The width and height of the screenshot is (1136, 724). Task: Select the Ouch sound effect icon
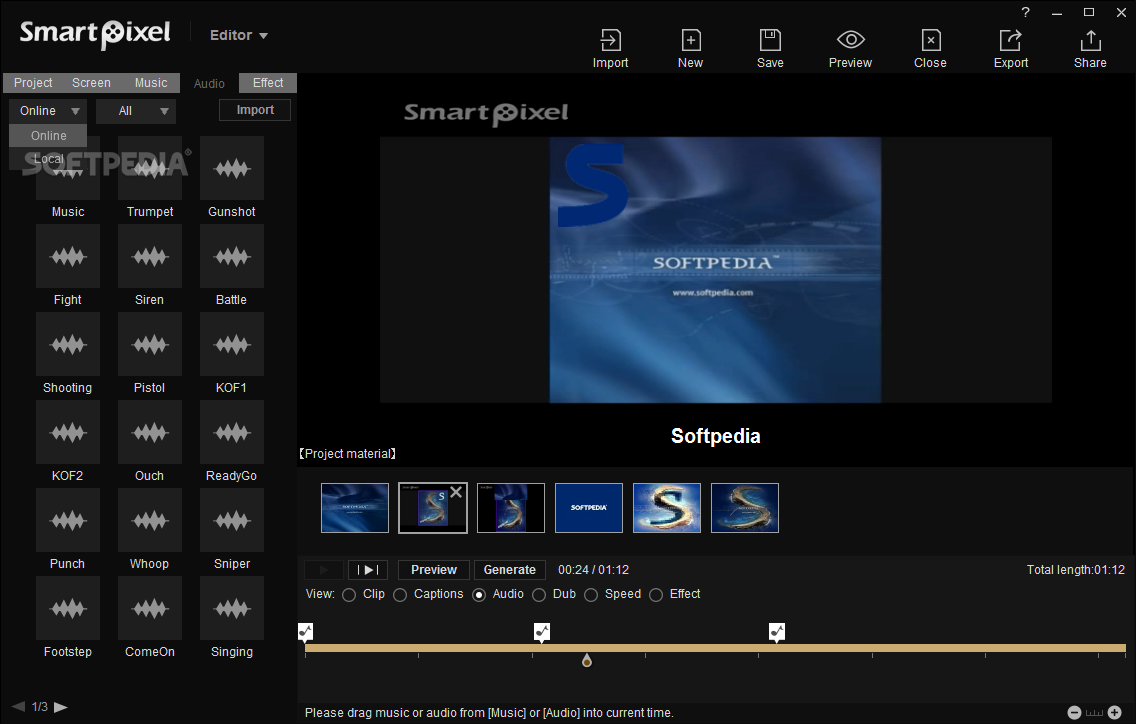(x=150, y=432)
